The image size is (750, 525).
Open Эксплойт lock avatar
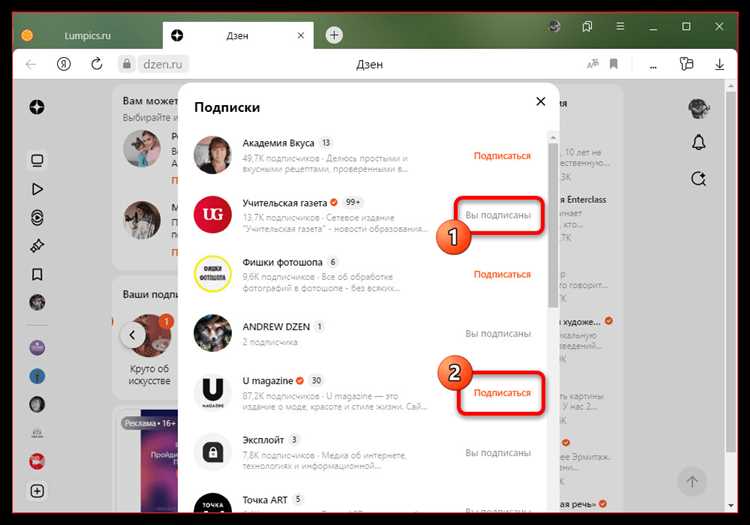pos(212,452)
